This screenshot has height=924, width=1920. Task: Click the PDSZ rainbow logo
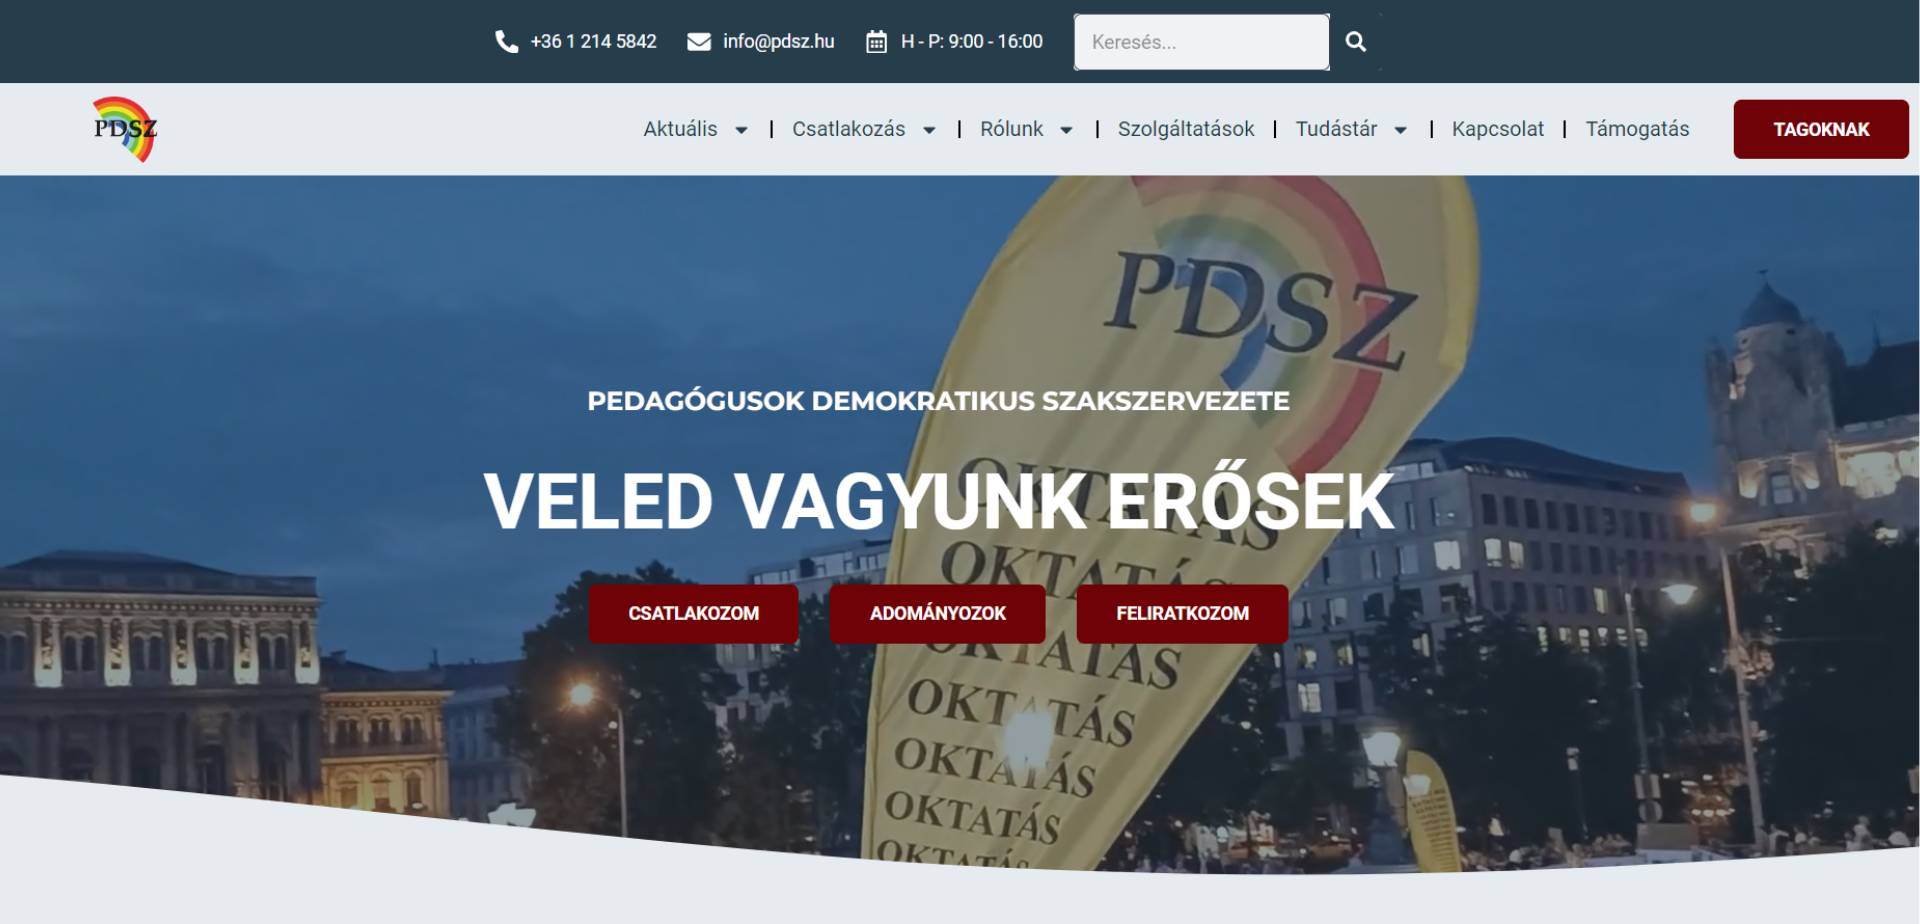point(125,129)
